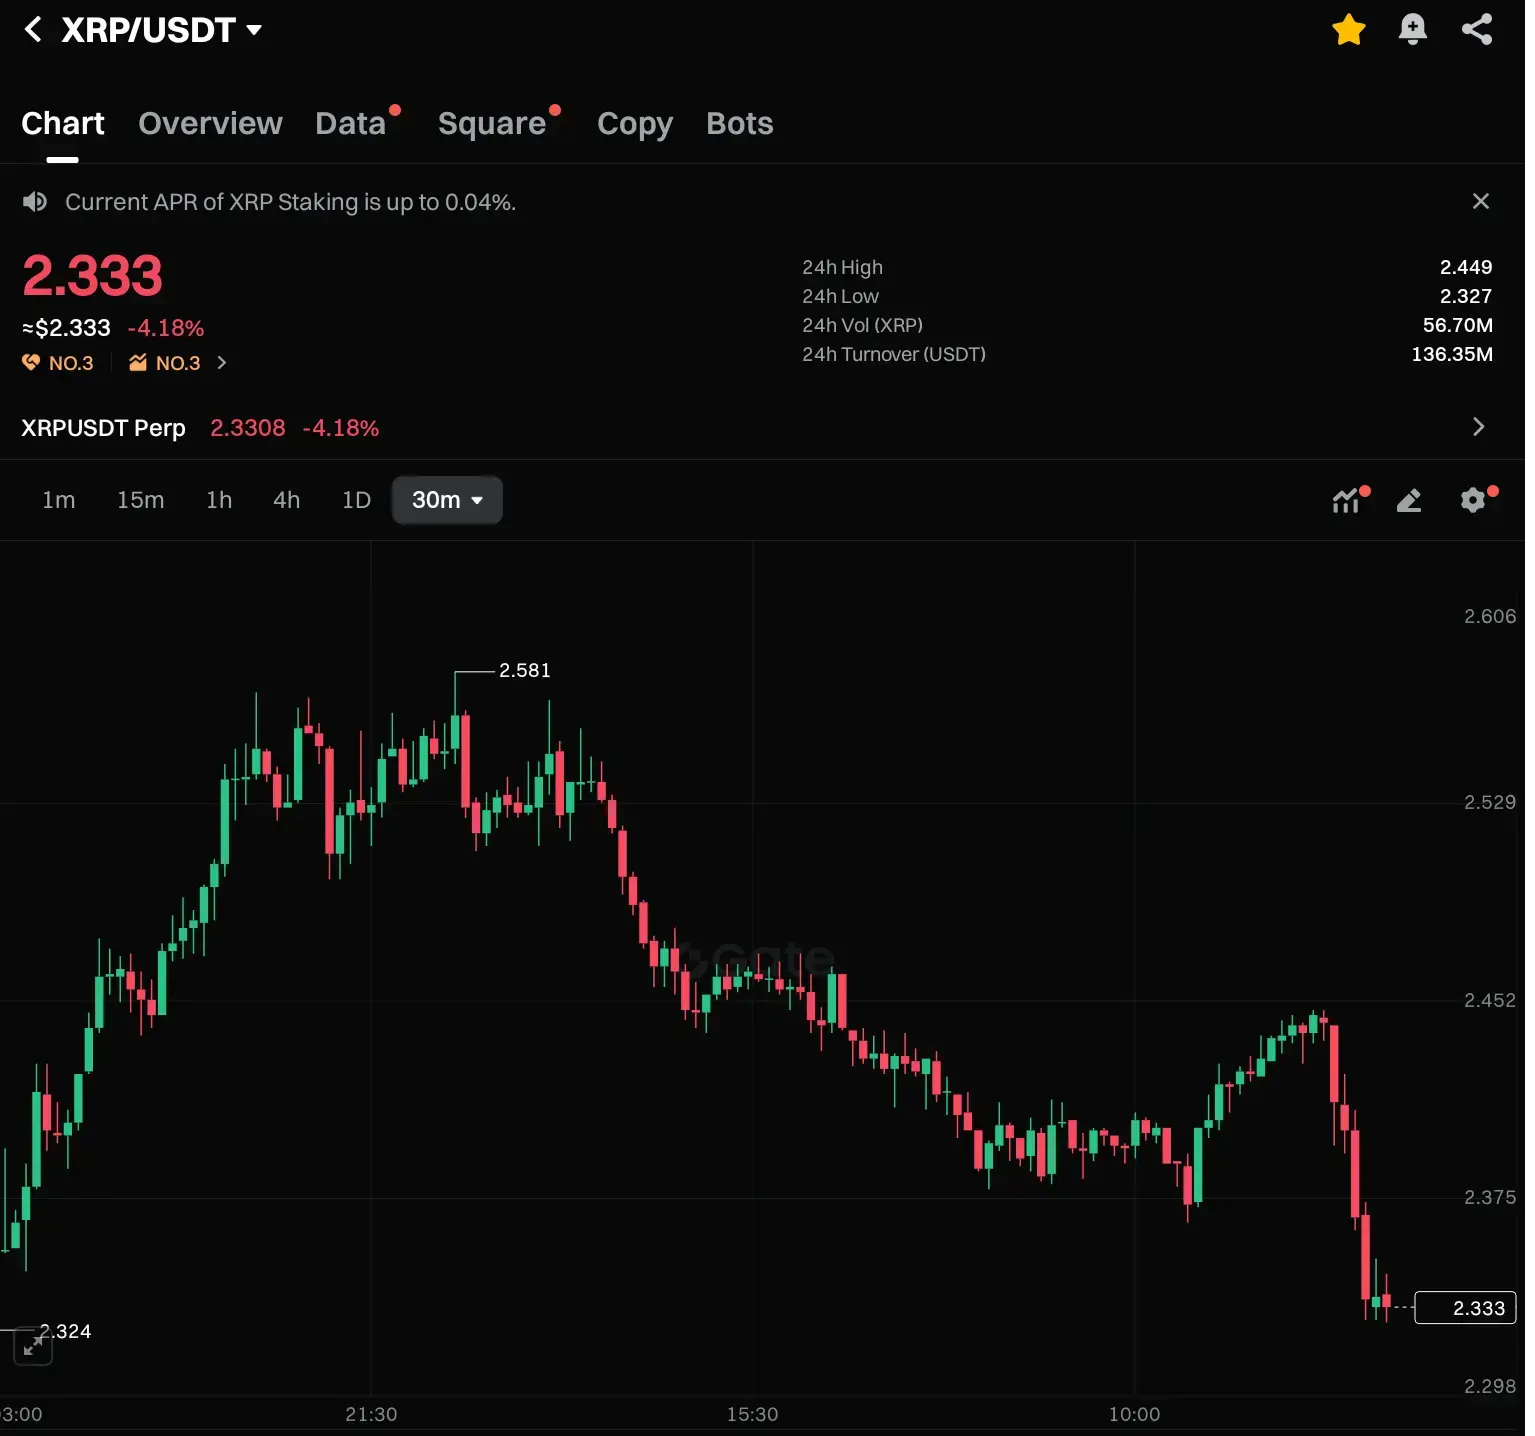1535x1436 pixels.
Task: Open the Square tab
Action: click(x=494, y=123)
